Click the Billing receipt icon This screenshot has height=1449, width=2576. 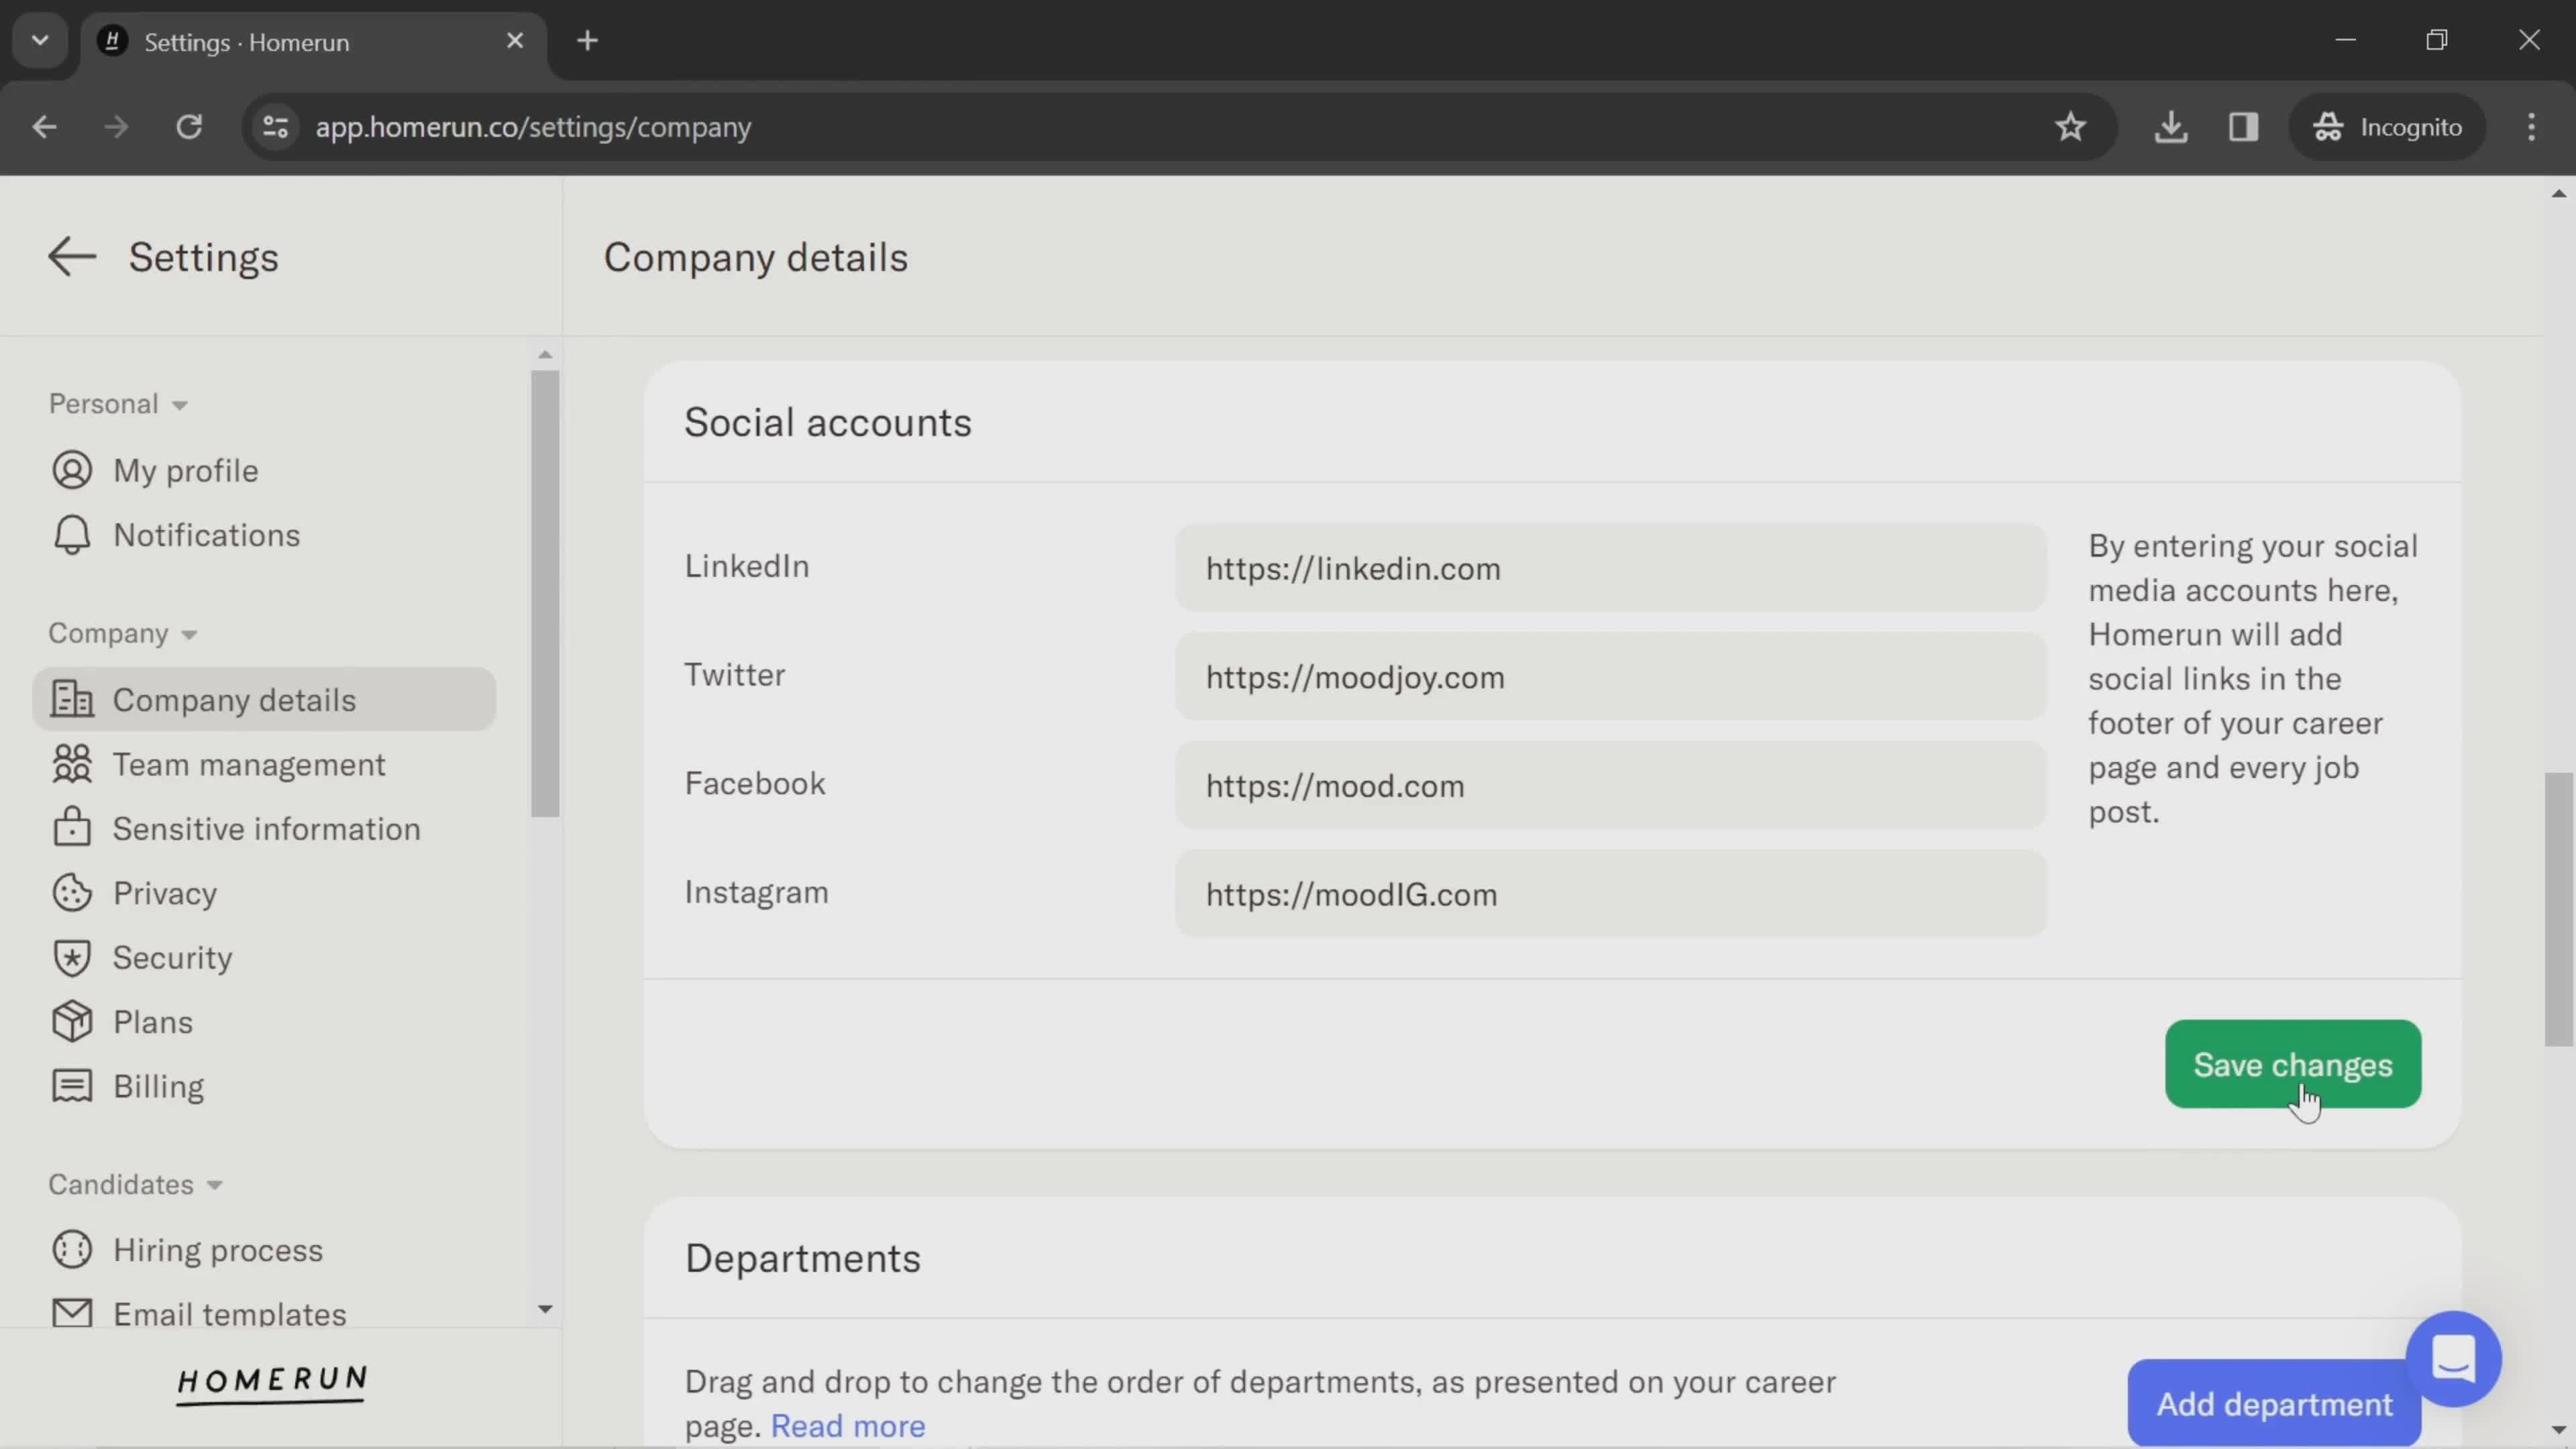[x=72, y=1086]
